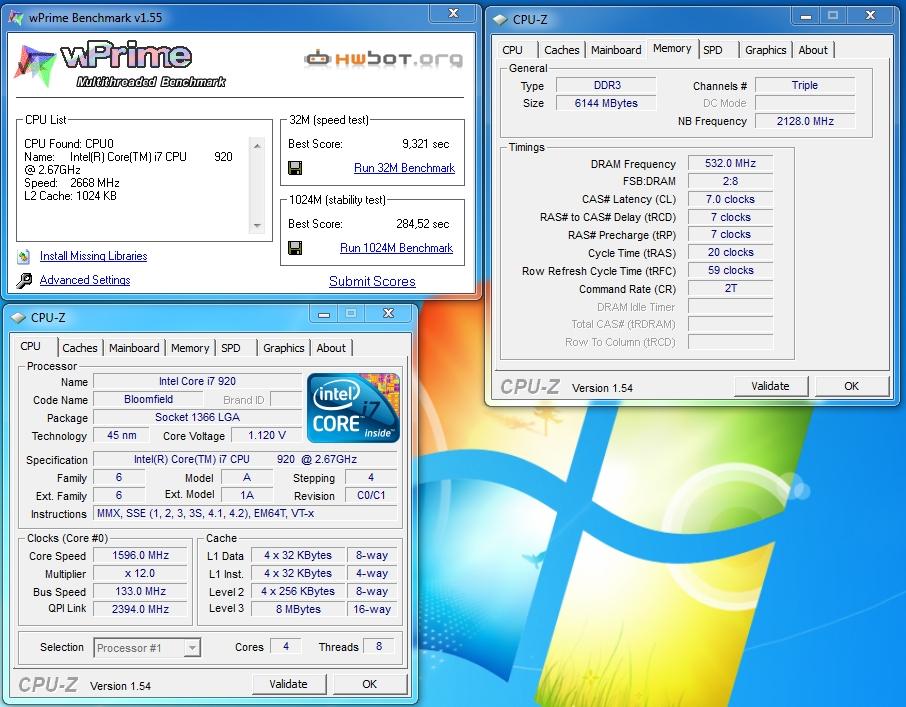
Task: Click the Install Missing Libraries icon
Action: tap(24, 256)
